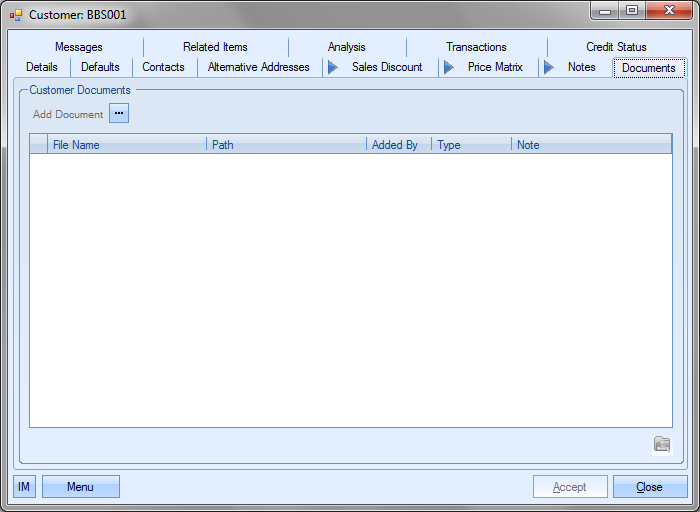Open the Defaults tab
Screen dimensions: 700x512
tap(100, 68)
